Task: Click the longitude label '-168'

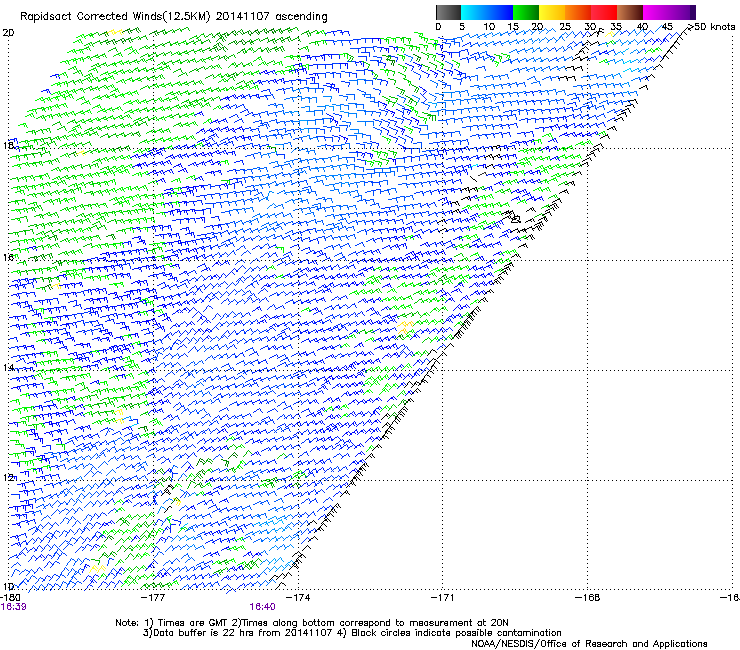Action: (x=588, y=598)
